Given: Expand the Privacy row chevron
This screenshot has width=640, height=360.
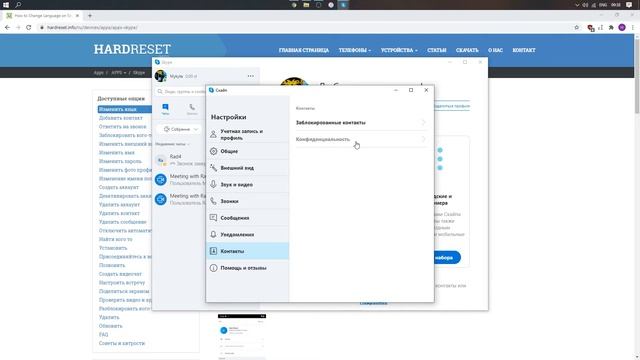Looking at the screenshot, I should coord(423,139).
